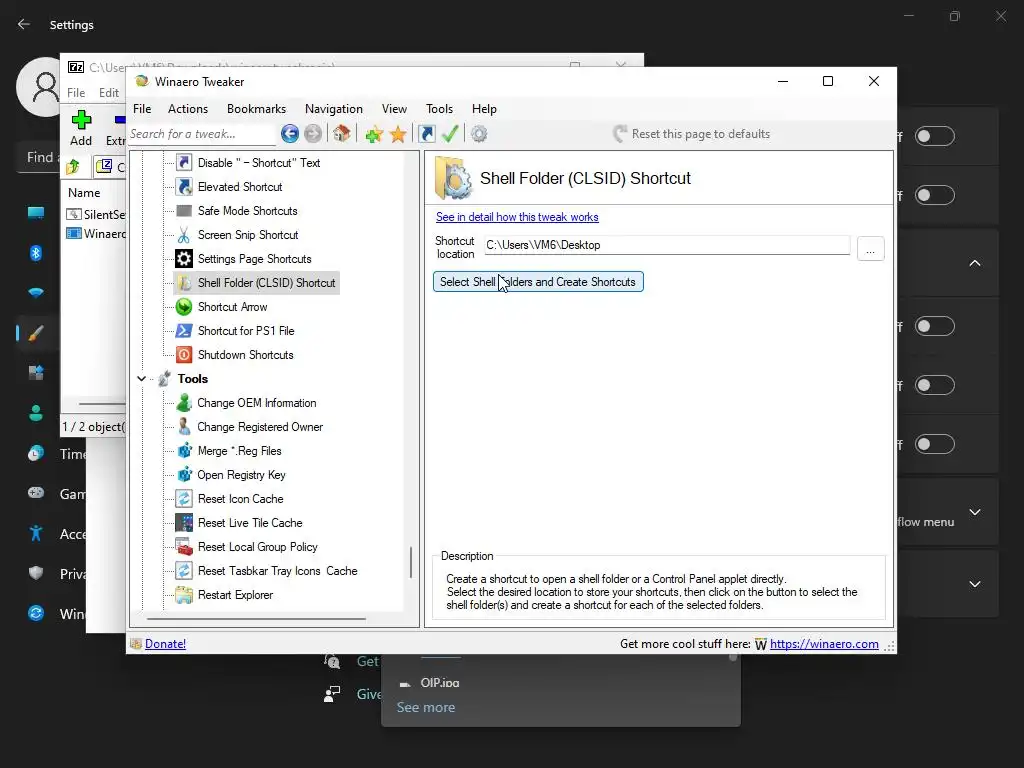
Task: Click the Donate! link
Action: click(165, 644)
